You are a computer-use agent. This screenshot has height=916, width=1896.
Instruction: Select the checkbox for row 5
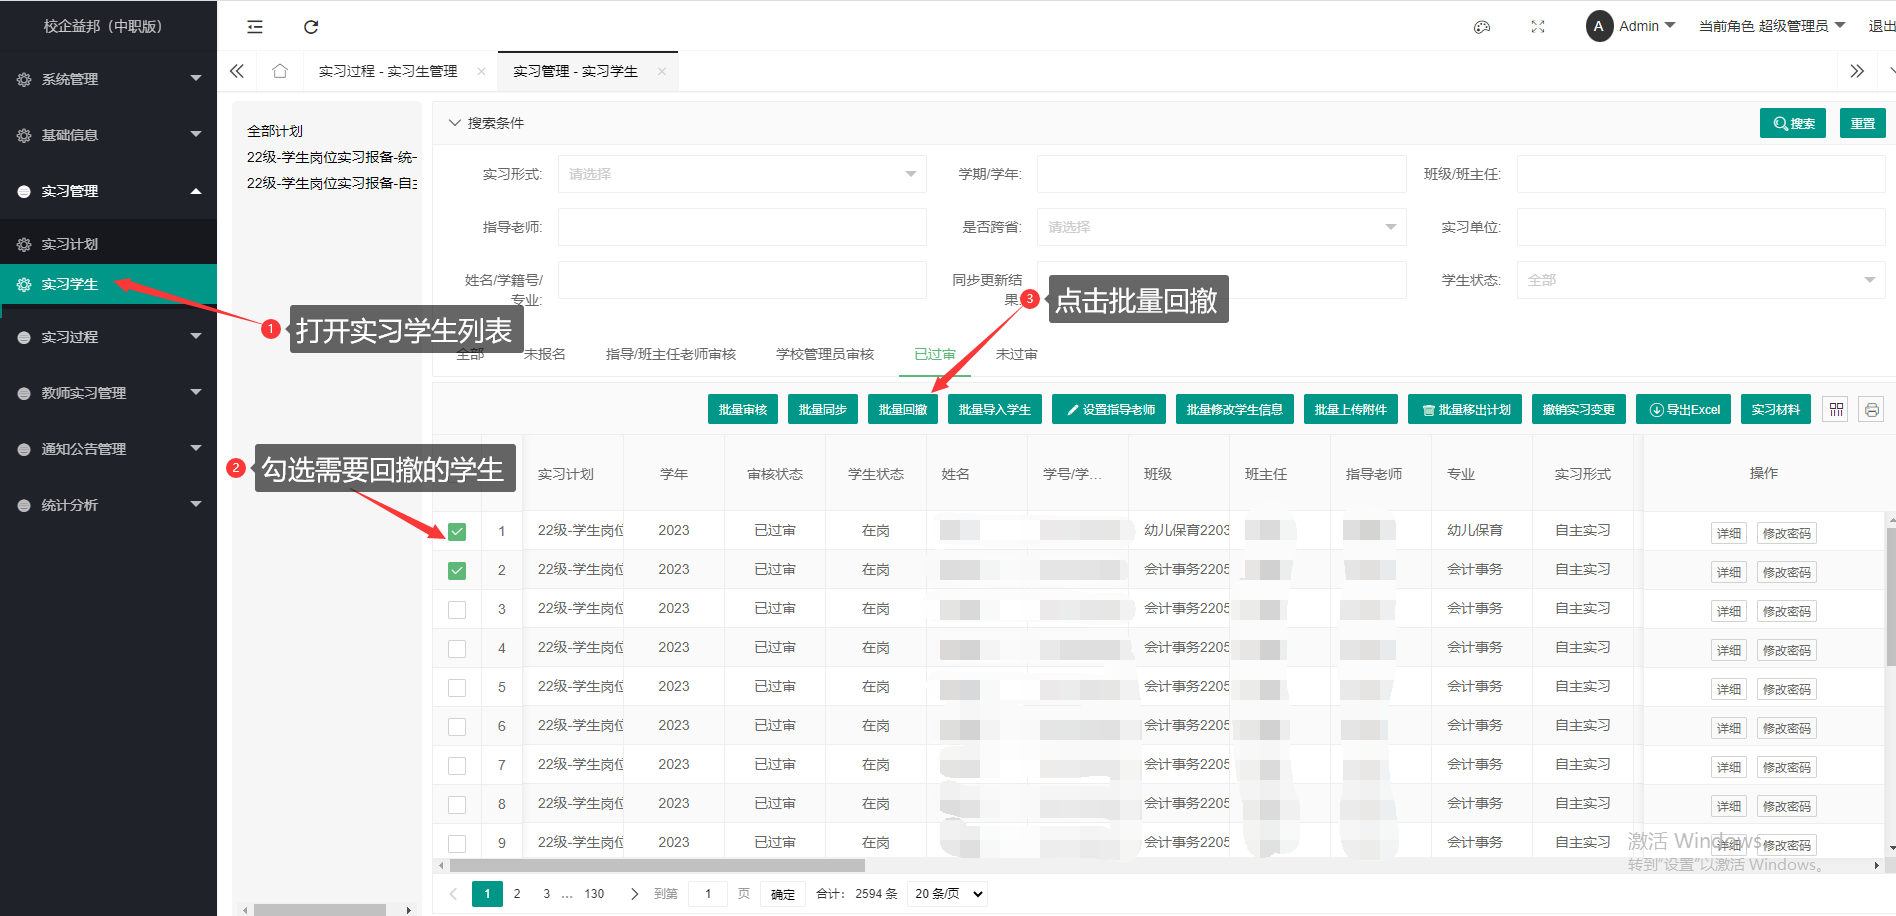pos(457,687)
